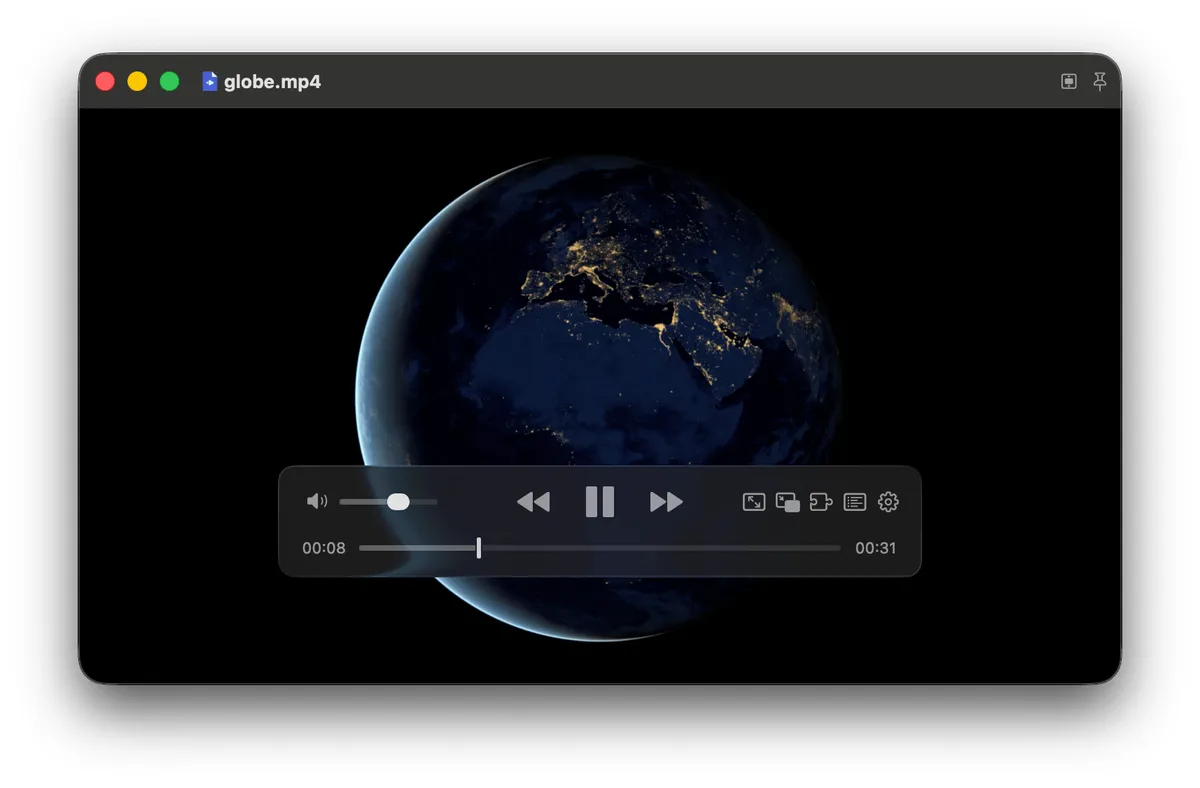Enter fullscreen with the expand arrows icon
Image resolution: width=1200 pixels, height=788 pixels.
[754, 502]
